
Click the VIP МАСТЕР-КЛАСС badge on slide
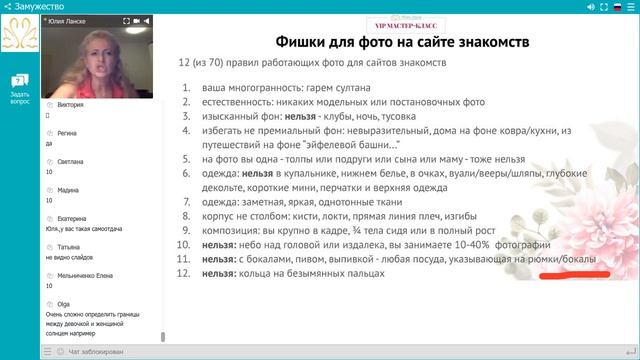click(406, 25)
